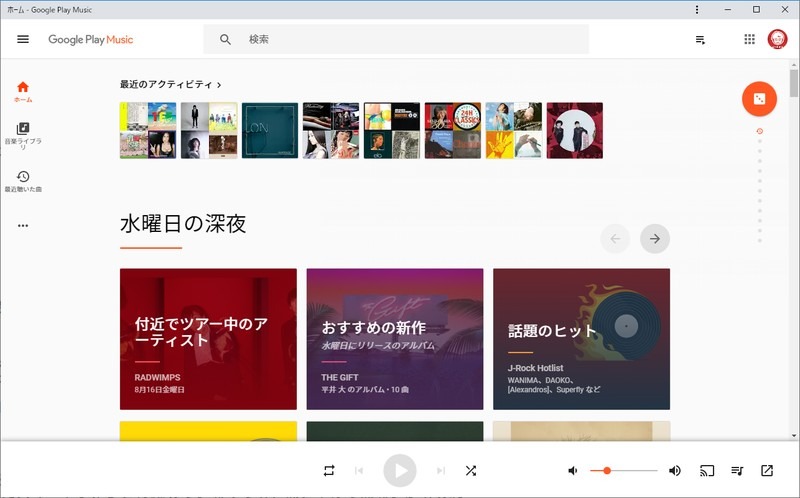This screenshot has height=498, width=800.
Task: Toggle shuffle mode
Action: tap(471, 470)
